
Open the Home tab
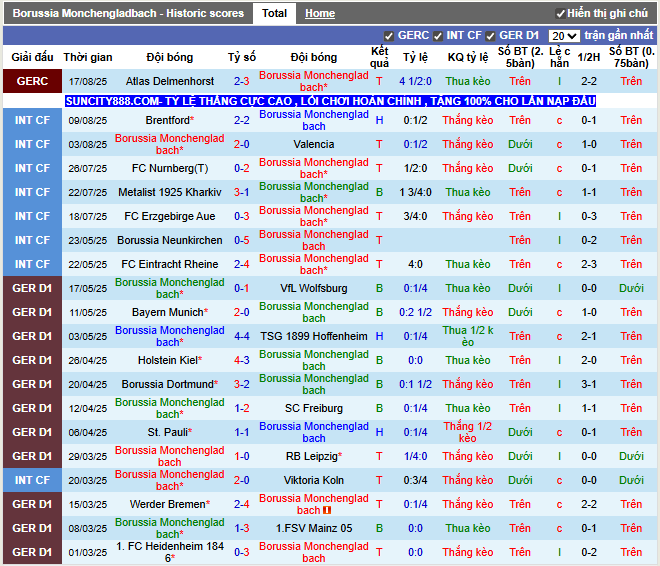pos(320,13)
